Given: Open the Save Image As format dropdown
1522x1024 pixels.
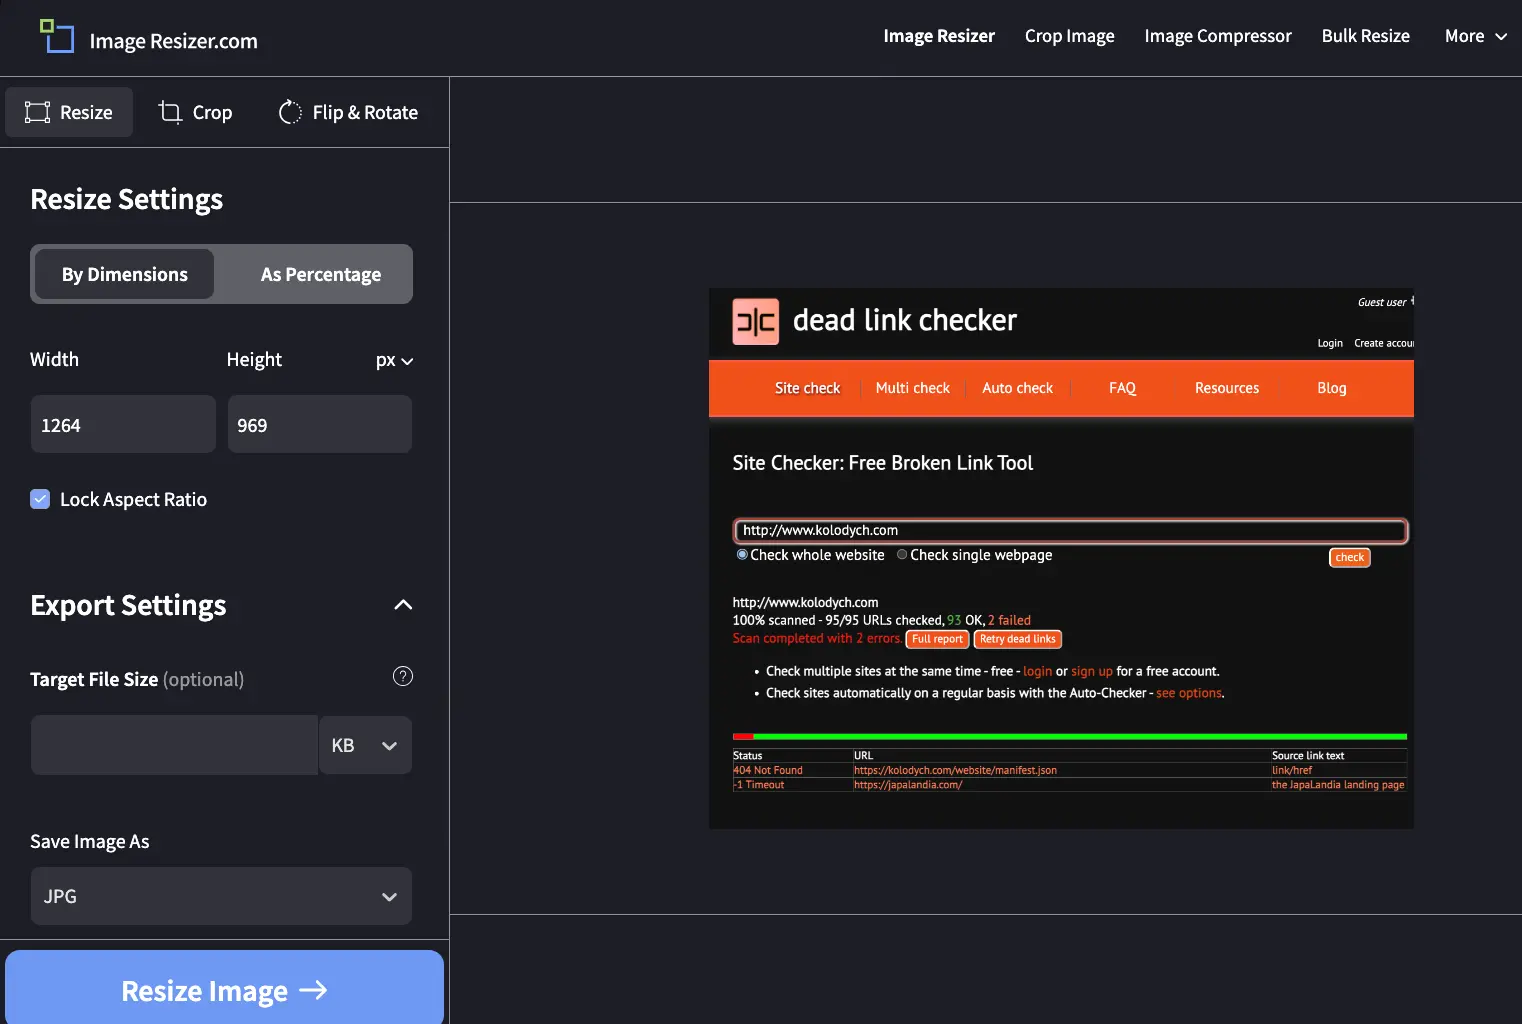Looking at the screenshot, I should 220,896.
